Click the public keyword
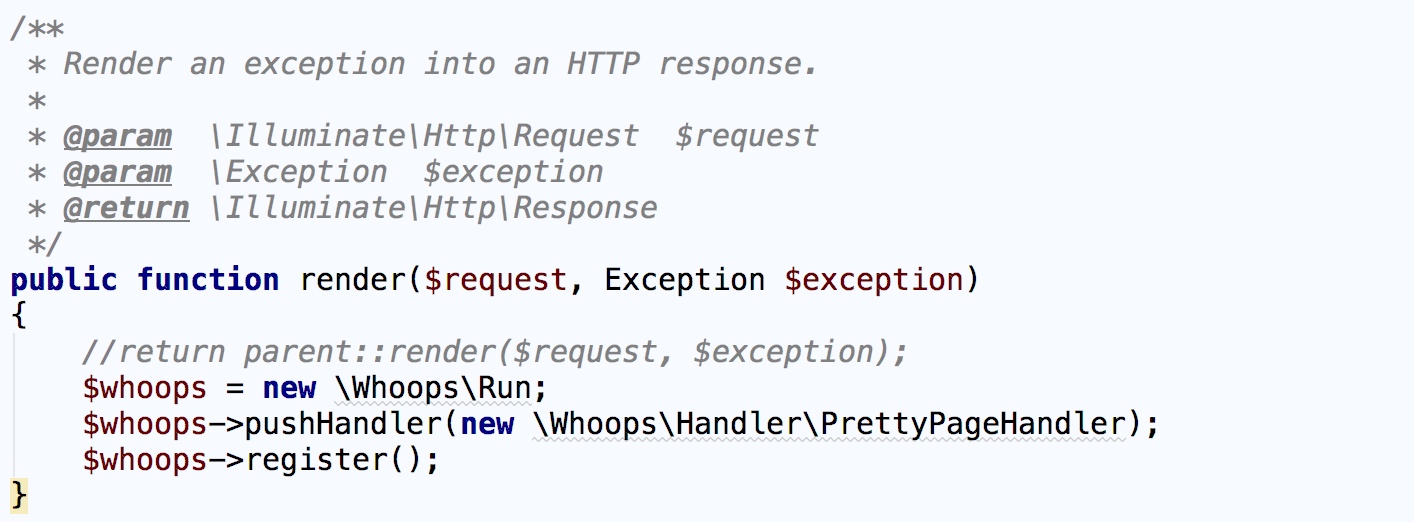The height and width of the screenshot is (522, 1414). click(x=64, y=280)
